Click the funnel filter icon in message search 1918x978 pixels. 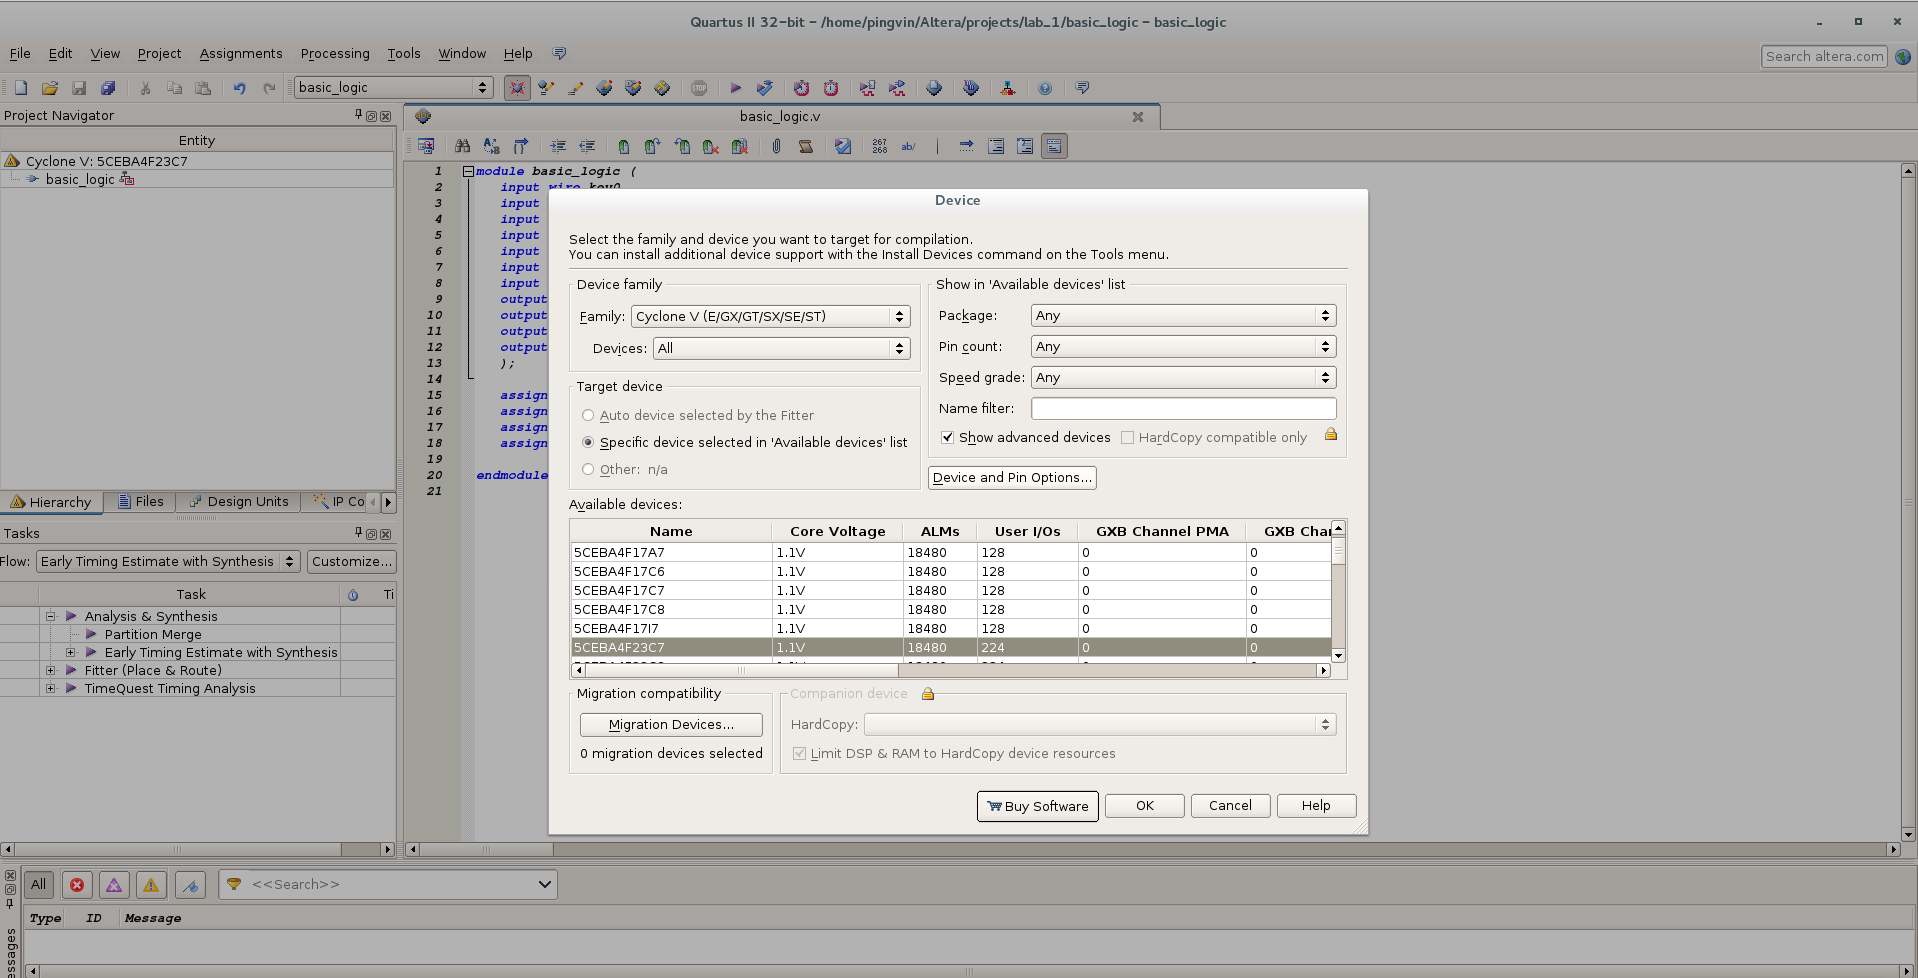point(234,884)
